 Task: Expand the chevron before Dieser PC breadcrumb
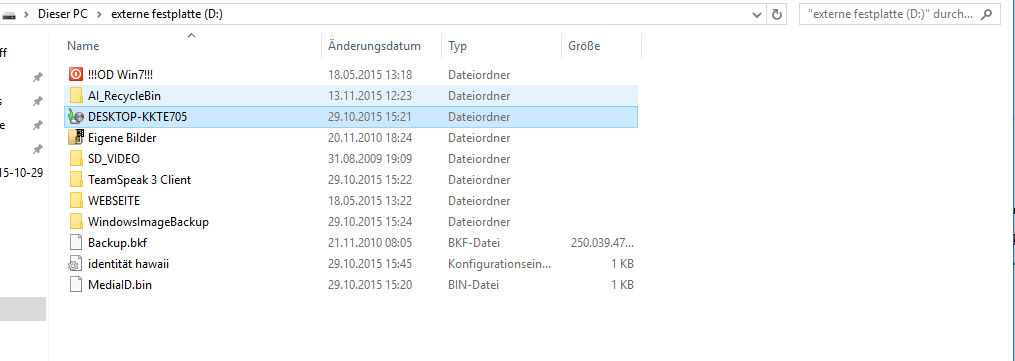tap(26, 14)
